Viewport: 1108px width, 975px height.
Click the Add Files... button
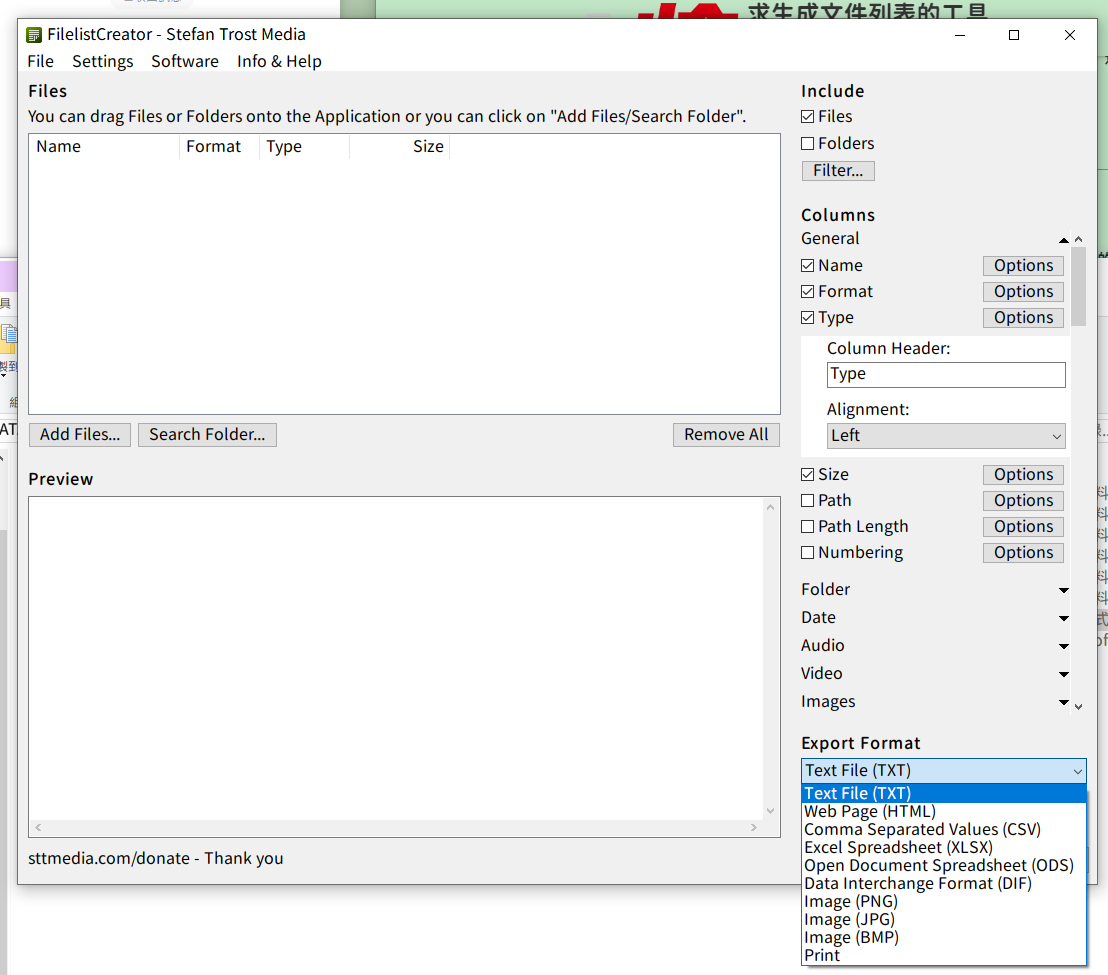click(80, 435)
